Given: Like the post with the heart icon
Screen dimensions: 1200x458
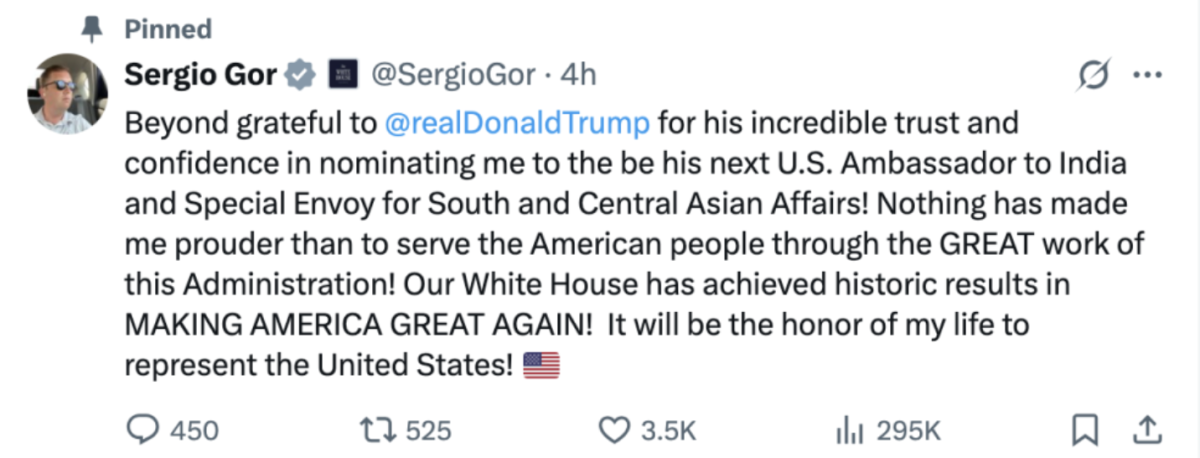Looking at the screenshot, I should [x=613, y=430].
